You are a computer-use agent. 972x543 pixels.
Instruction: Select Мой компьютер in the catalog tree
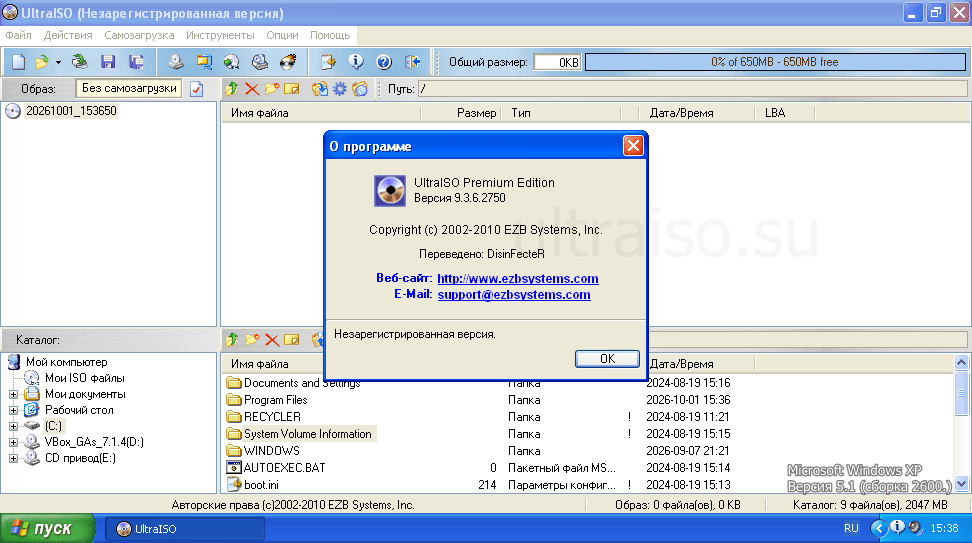coord(66,362)
